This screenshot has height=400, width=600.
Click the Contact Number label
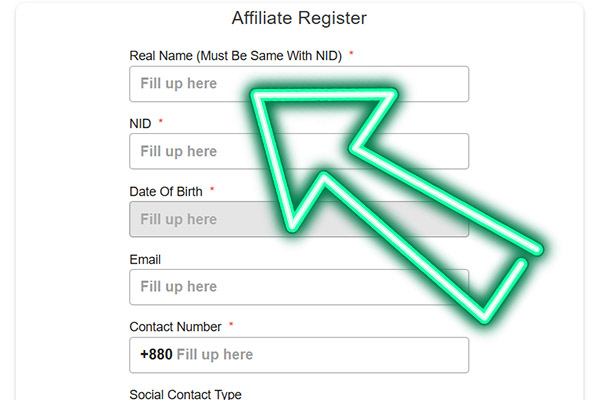[x=175, y=326]
